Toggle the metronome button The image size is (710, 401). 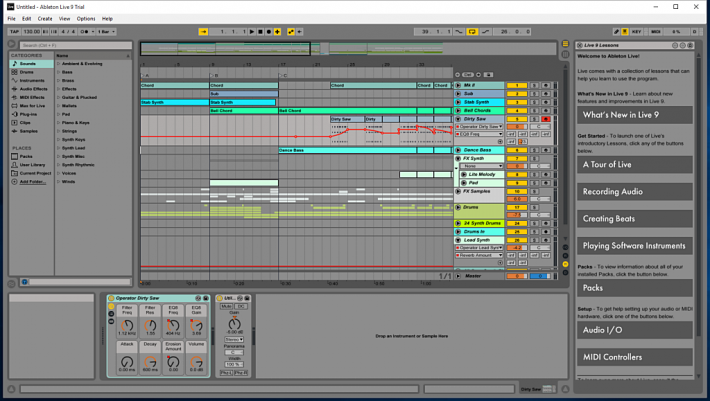(84, 32)
